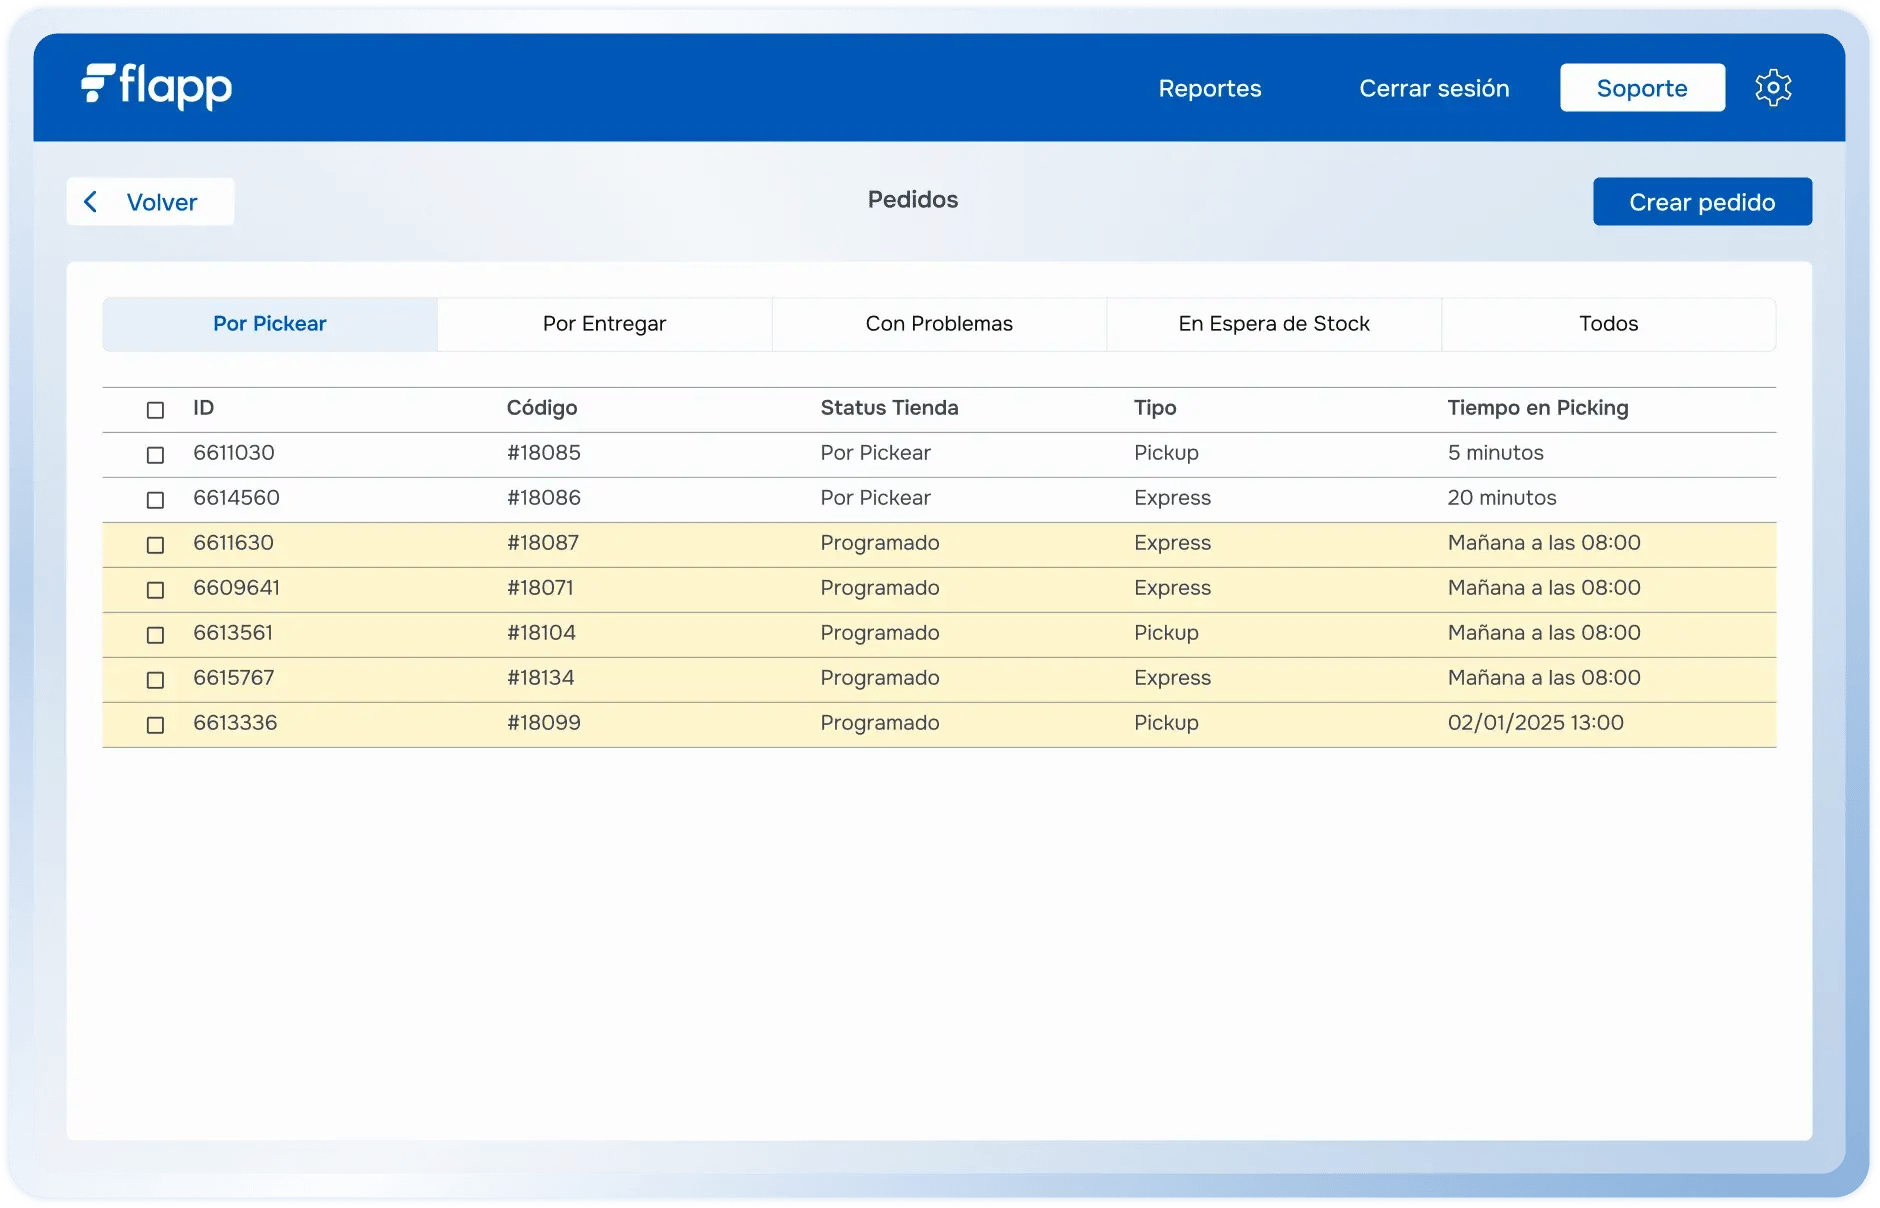
Task: Check the box for order 6611030
Action: pyautogui.click(x=155, y=455)
